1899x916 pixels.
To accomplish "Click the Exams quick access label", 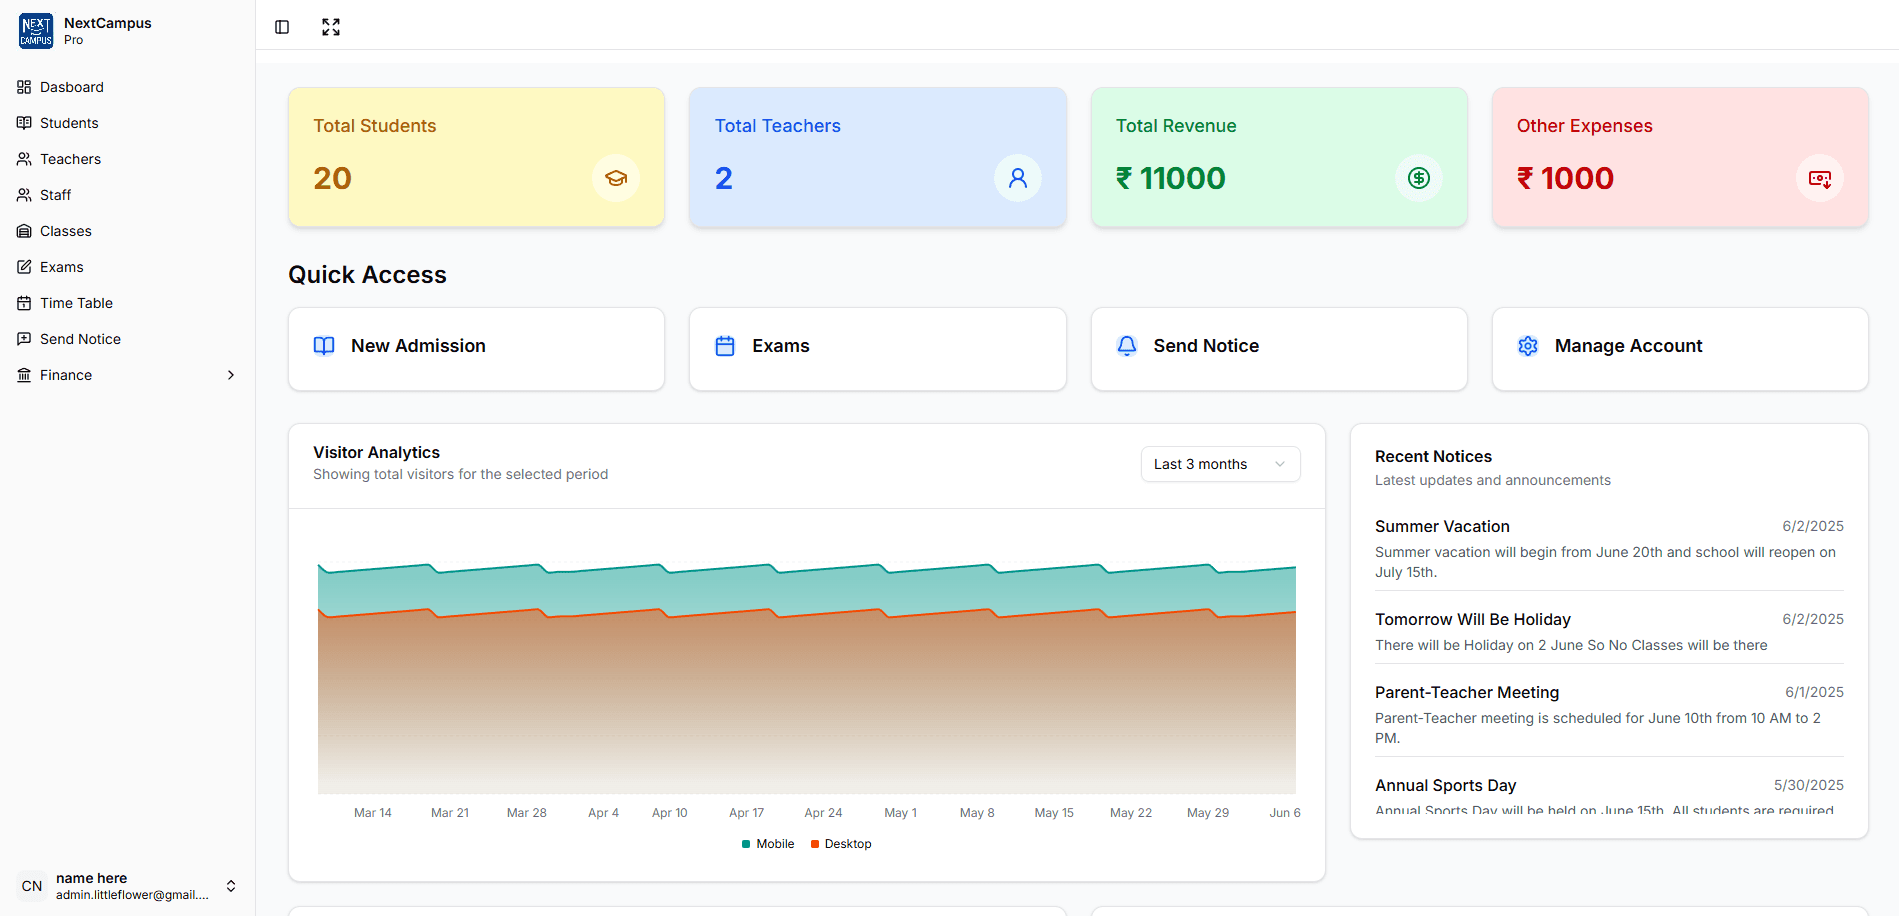I will coord(781,346).
